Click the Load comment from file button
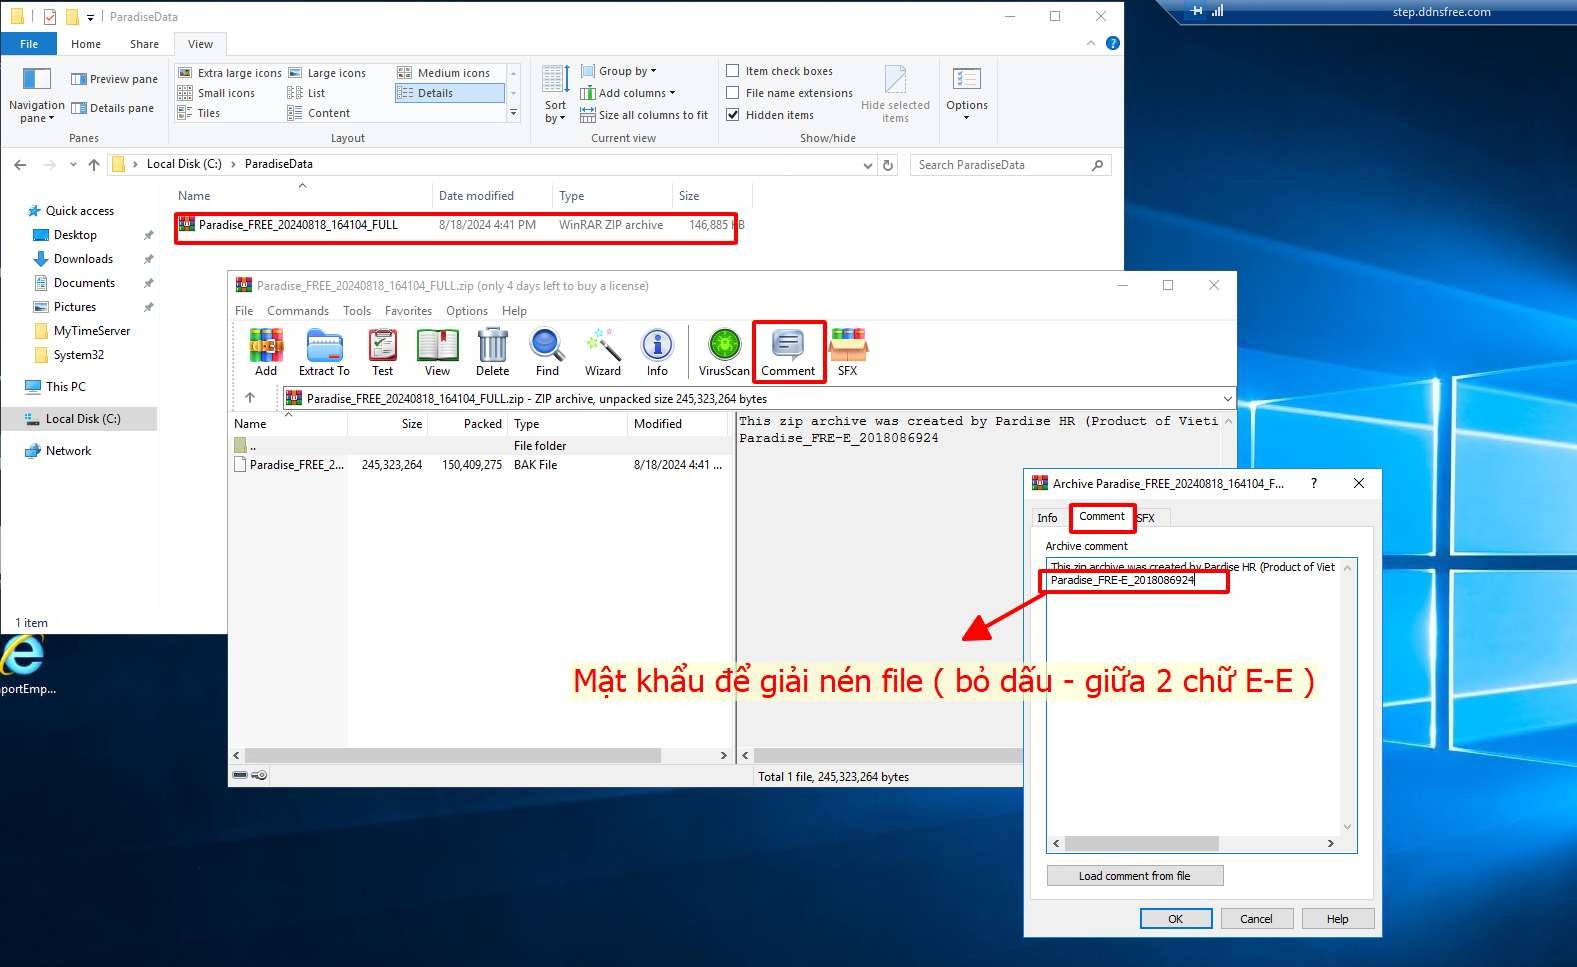Image resolution: width=1577 pixels, height=967 pixels. tap(1134, 876)
